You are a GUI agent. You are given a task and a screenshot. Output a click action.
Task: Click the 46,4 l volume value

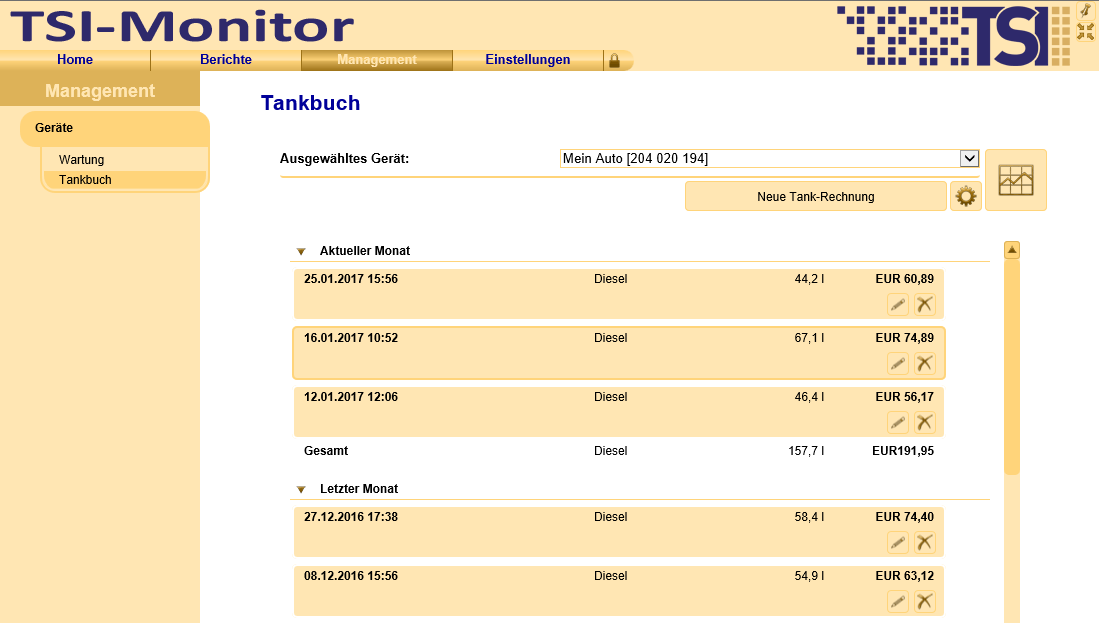(x=809, y=397)
